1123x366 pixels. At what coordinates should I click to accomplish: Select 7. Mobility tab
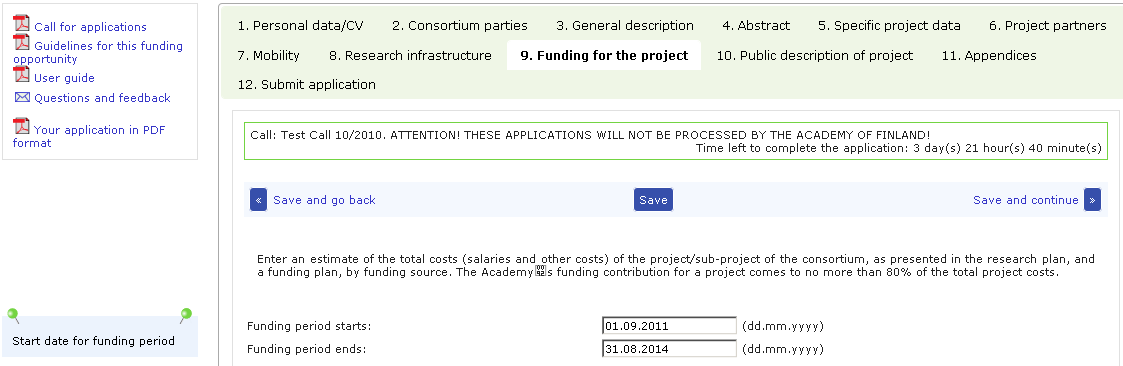click(x=269, y=55)
